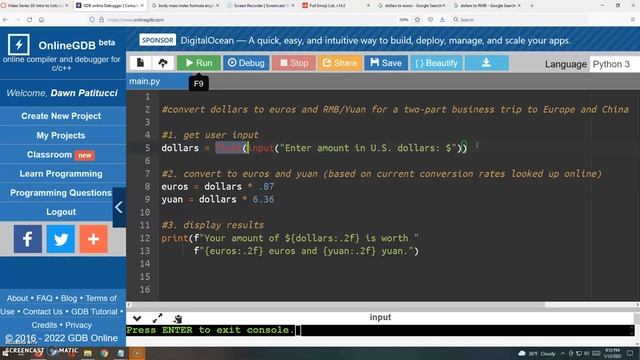Open the Credits link
This screenshot has height=360, width=640.
pyautogui.click(x=44, y=325)
